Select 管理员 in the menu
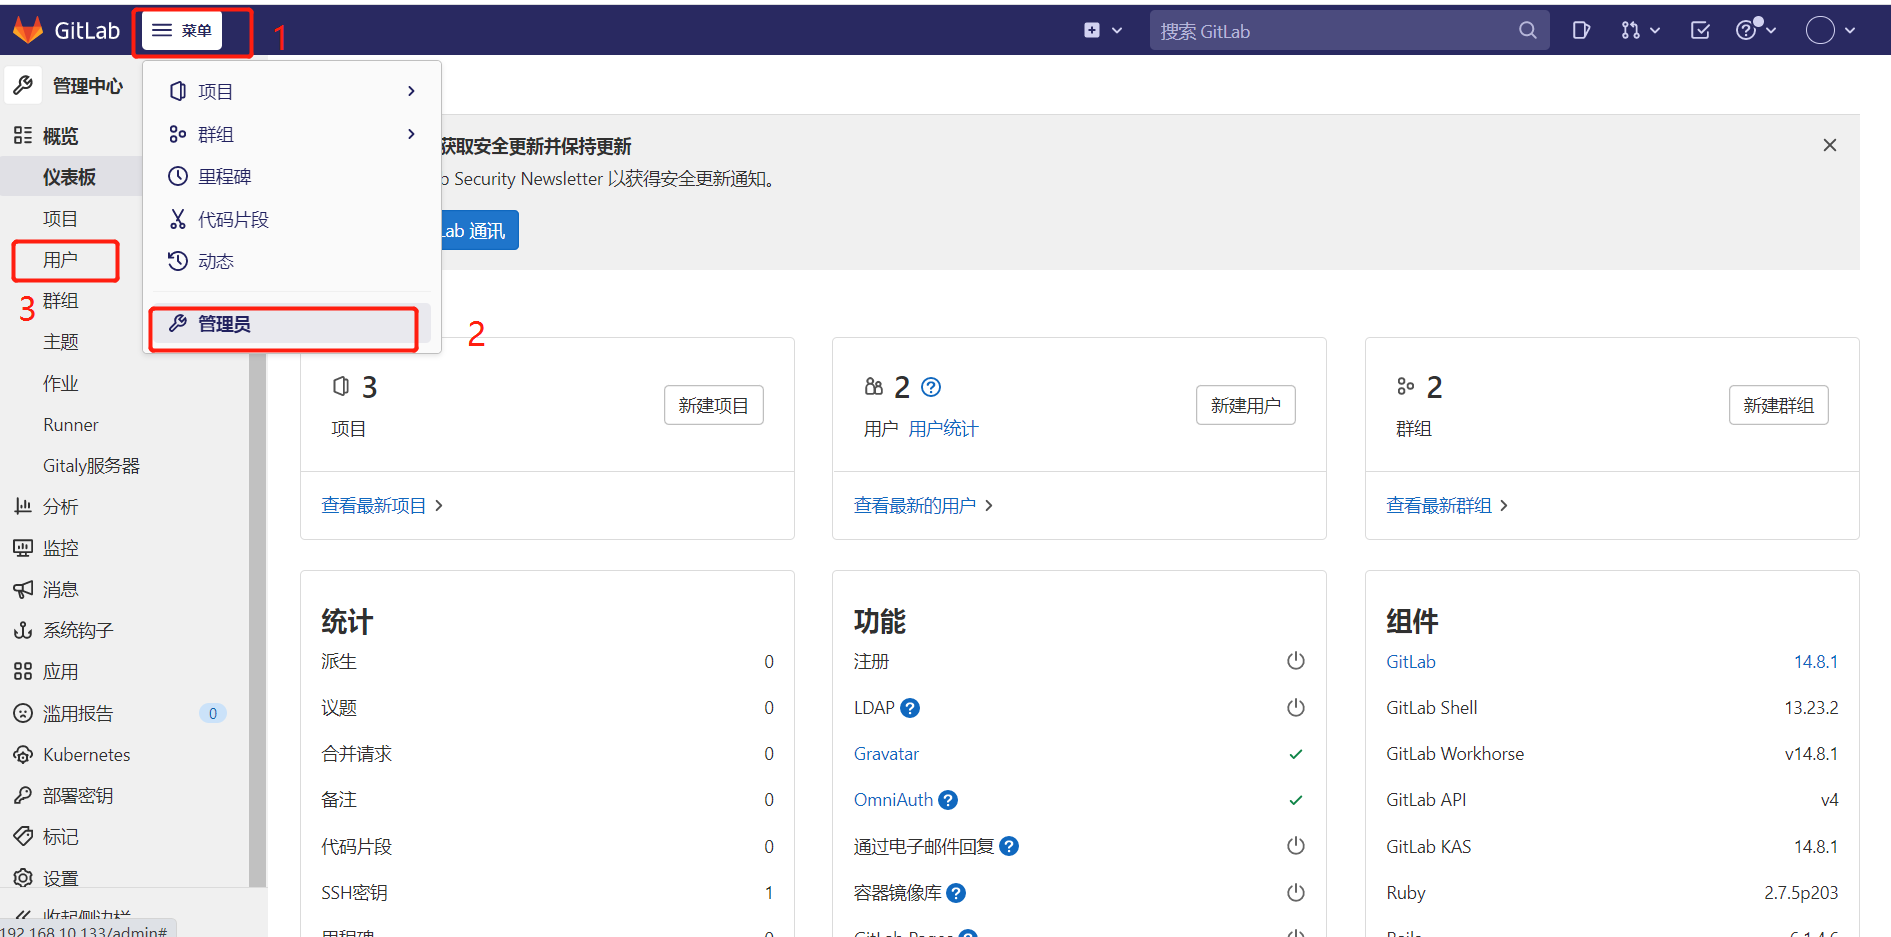Image resolution: width=1891 pixels, height=937 pixels. coord(292,324)
